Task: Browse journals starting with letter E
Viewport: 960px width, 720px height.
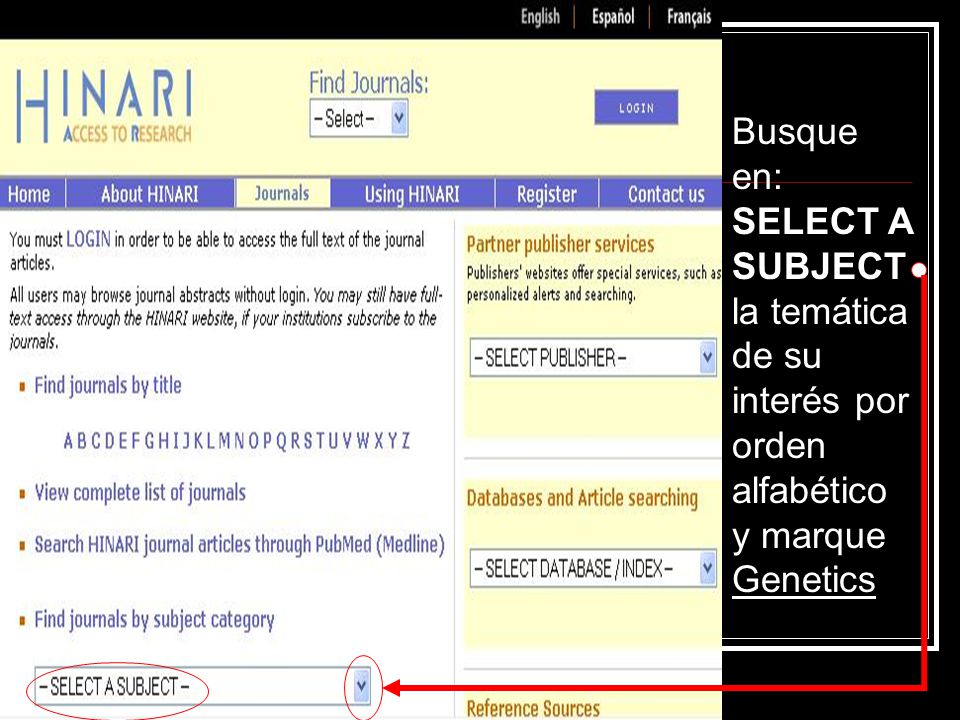Action: point(123,441)
